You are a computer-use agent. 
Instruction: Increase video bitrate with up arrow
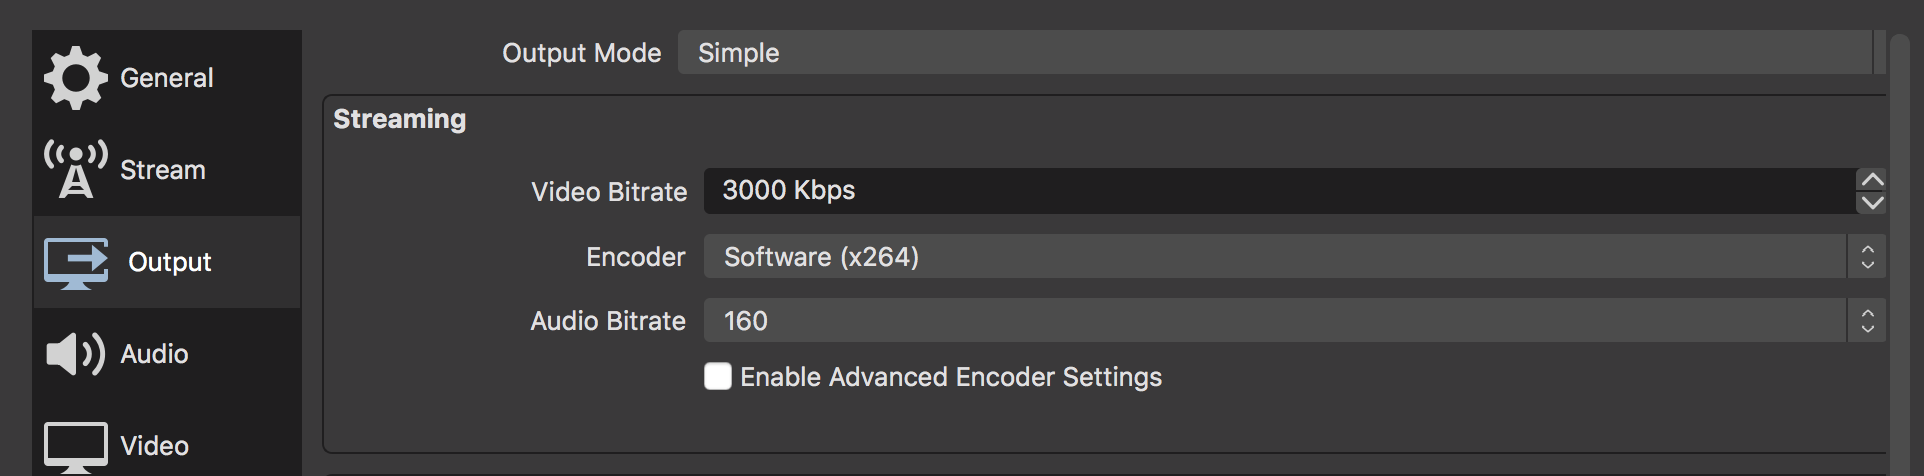(x=1871, y=179)
